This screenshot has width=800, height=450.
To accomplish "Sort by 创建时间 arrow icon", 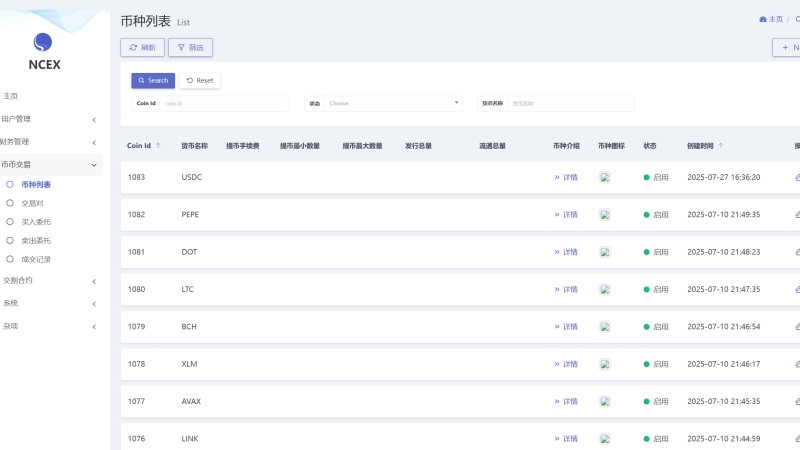I will 720,145.
